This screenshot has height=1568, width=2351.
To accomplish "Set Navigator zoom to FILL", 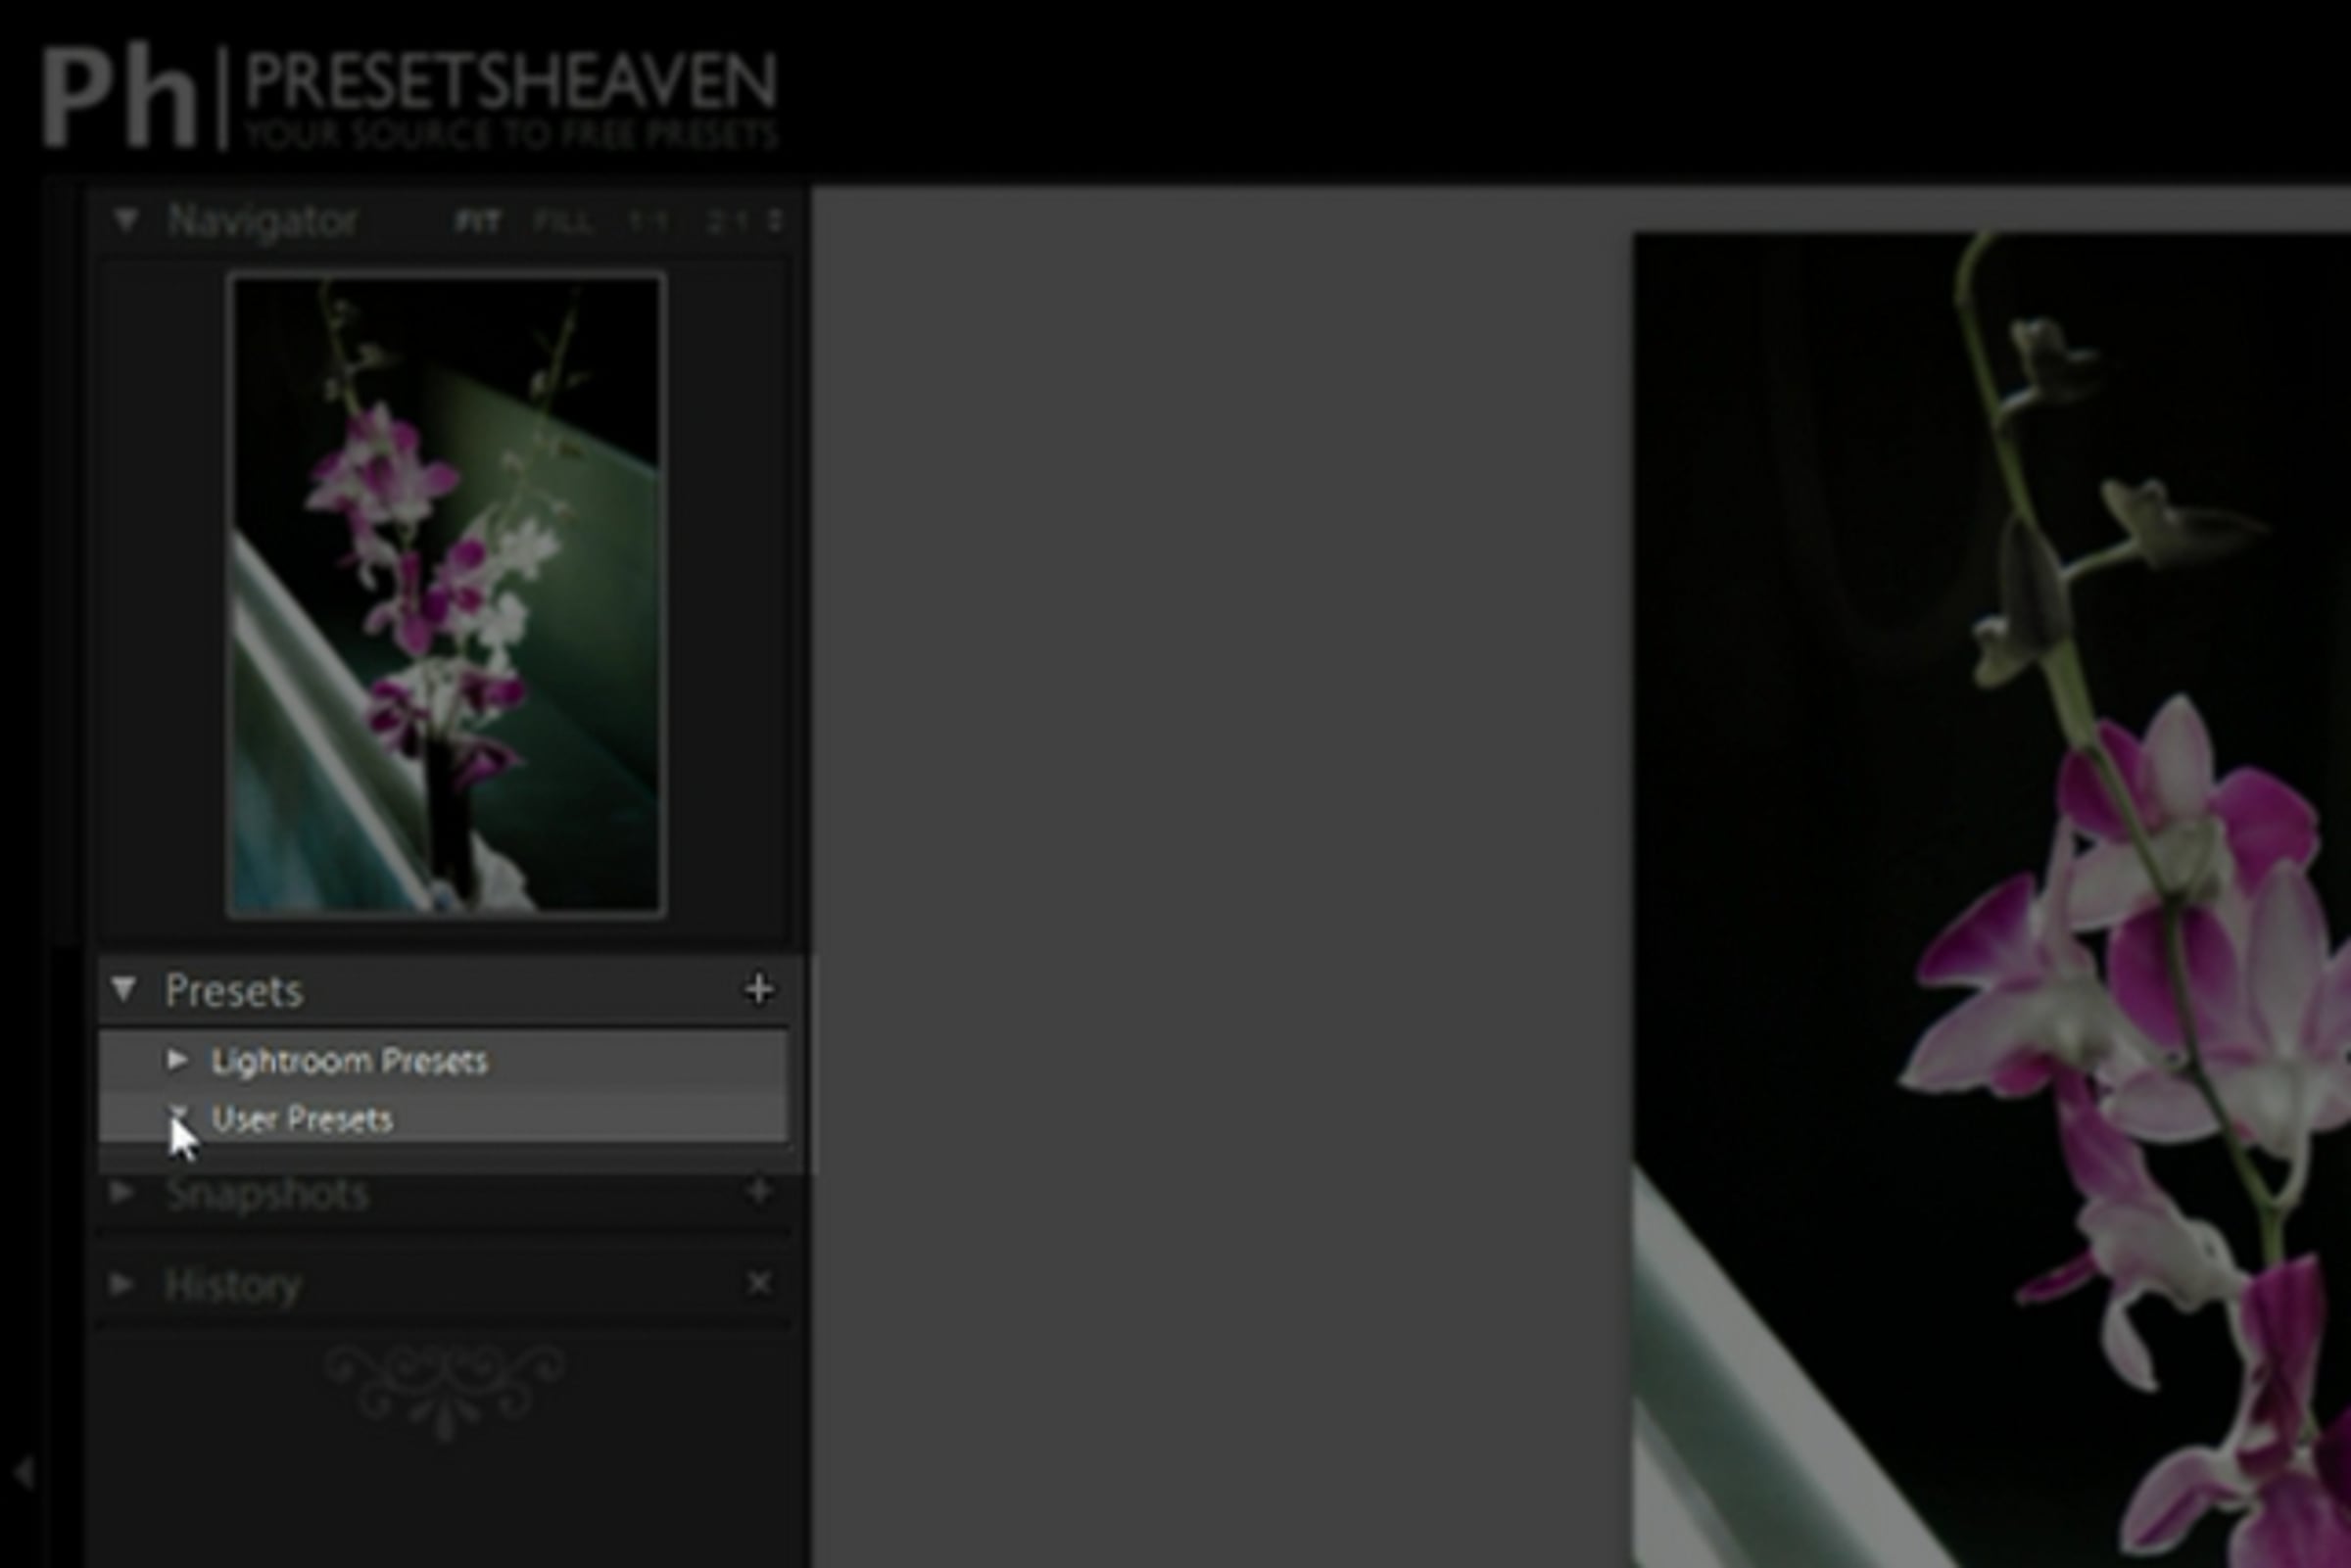I will click(x=564, y=221).
